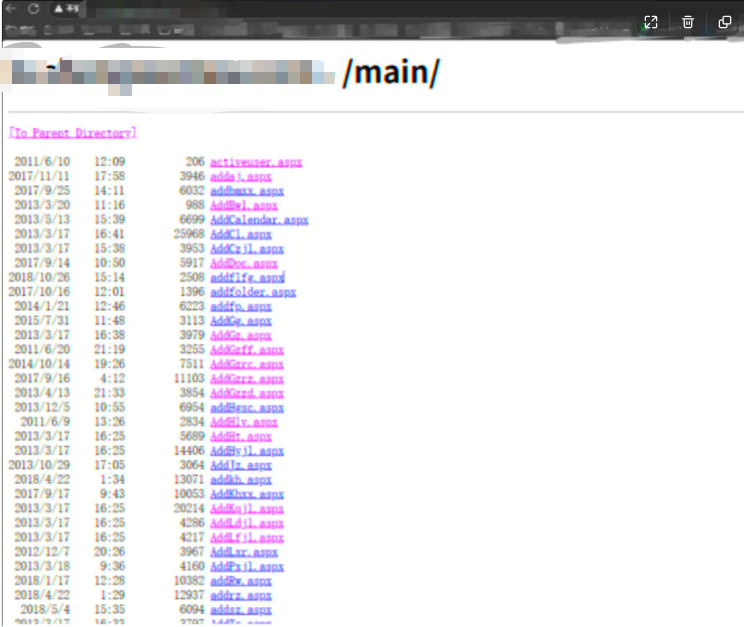Screen dimensions: 744x627
Task: Open the To Parent Directory link
Action: click(72, 133)
